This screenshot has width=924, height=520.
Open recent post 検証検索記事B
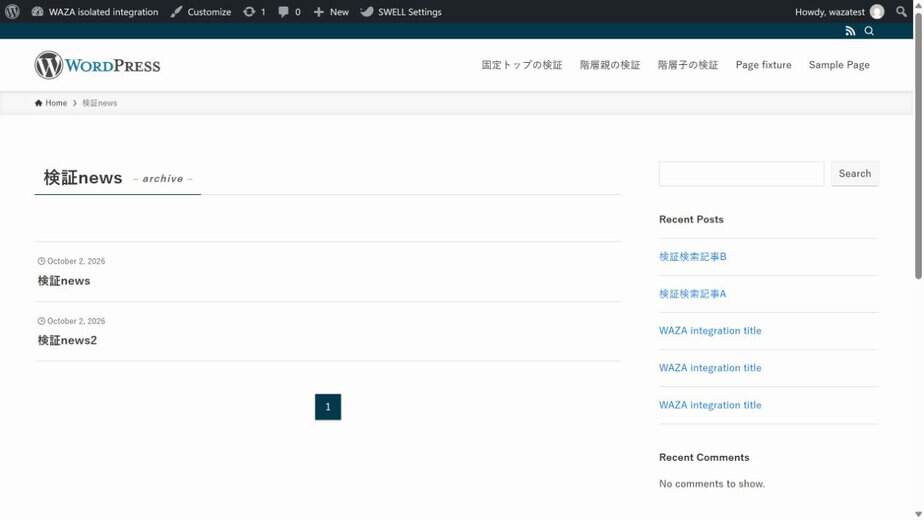692,256
